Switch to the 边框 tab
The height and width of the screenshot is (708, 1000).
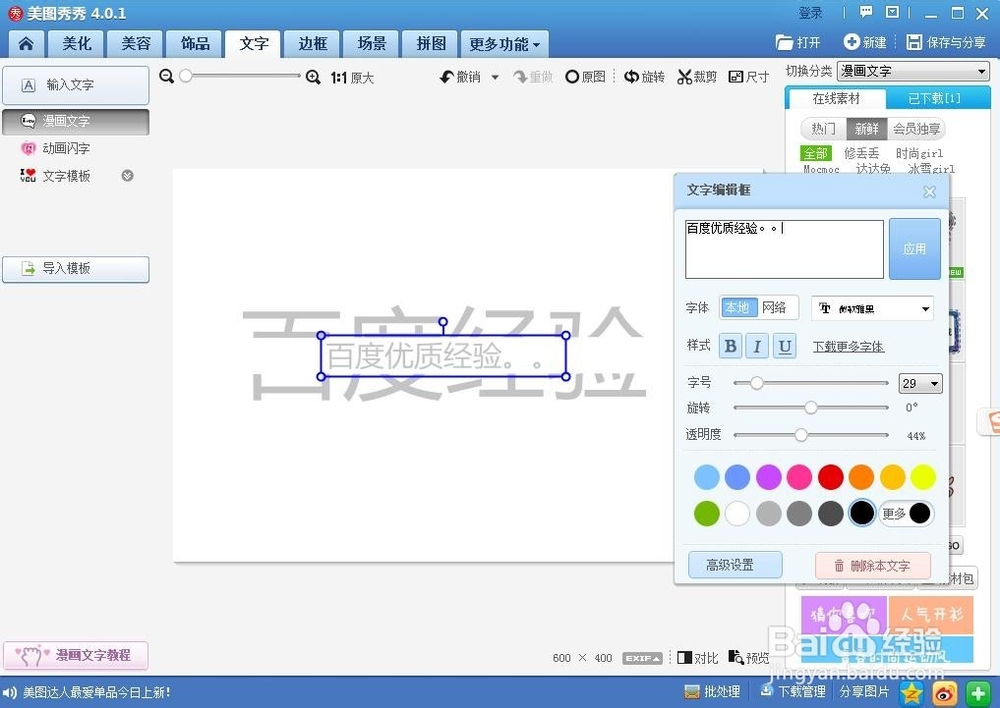(312, 43)
